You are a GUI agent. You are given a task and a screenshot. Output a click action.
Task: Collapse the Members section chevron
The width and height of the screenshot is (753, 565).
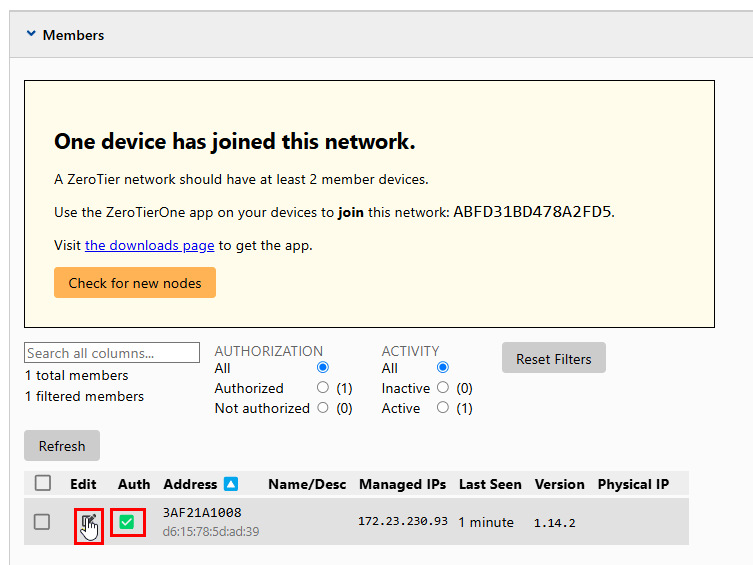coord(31,35)
